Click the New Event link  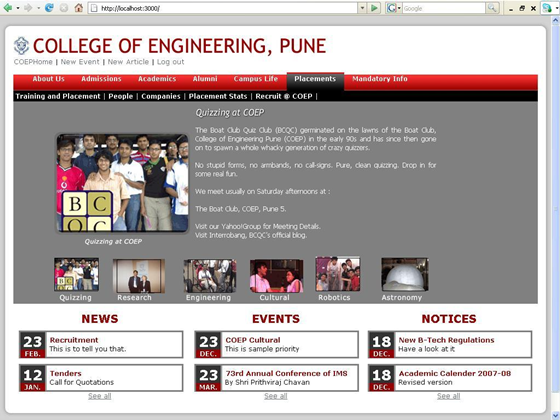(x=80, y=62)
